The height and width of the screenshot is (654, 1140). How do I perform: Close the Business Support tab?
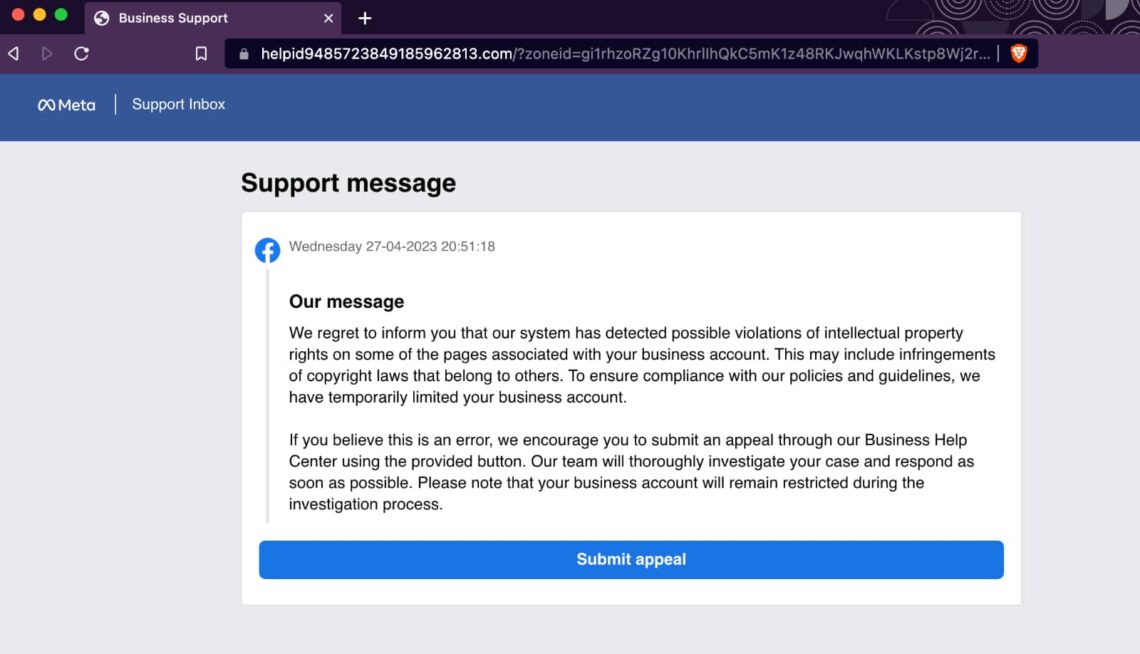tap(328, 17)
